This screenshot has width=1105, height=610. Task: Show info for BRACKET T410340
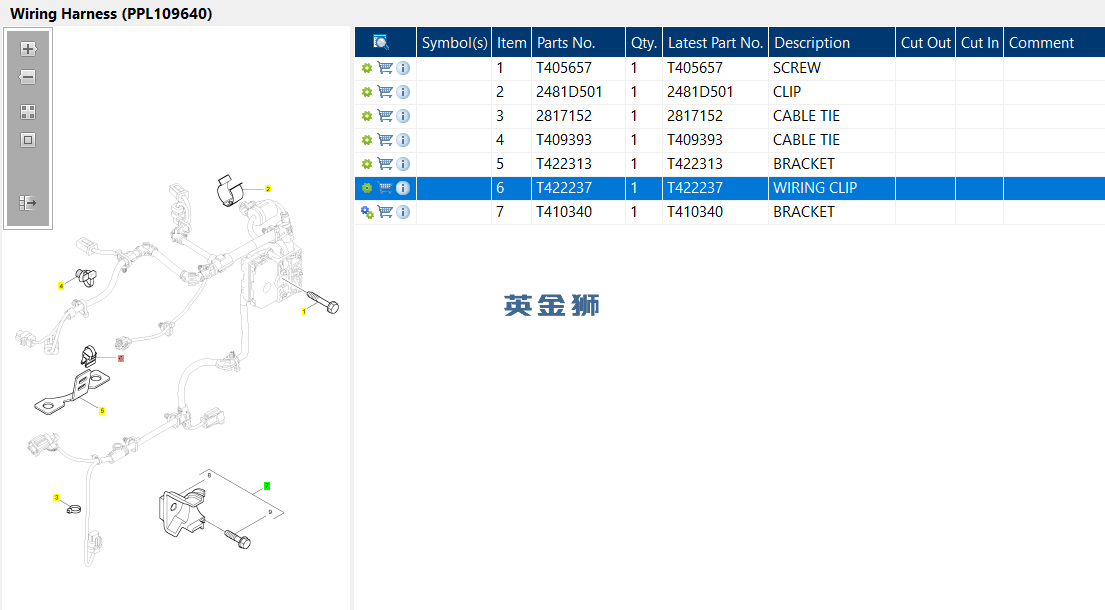(x=403, y=212)
